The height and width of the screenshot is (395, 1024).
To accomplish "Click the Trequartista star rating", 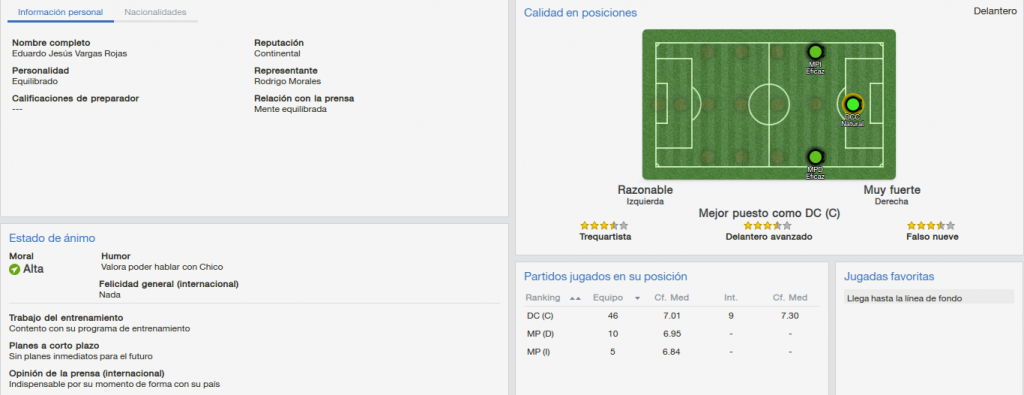I will point(604,225).
